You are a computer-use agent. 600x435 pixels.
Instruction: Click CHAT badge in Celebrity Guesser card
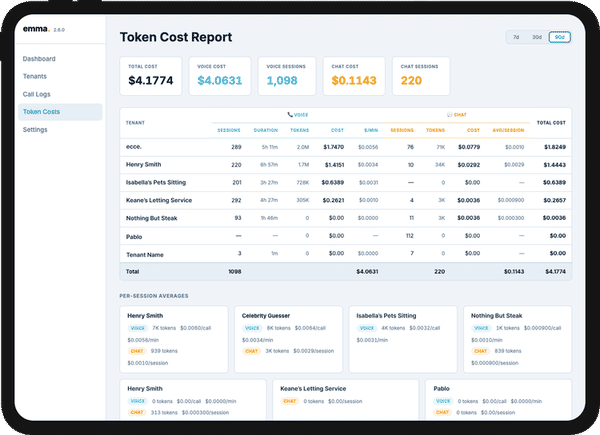(x=251, y=351)
